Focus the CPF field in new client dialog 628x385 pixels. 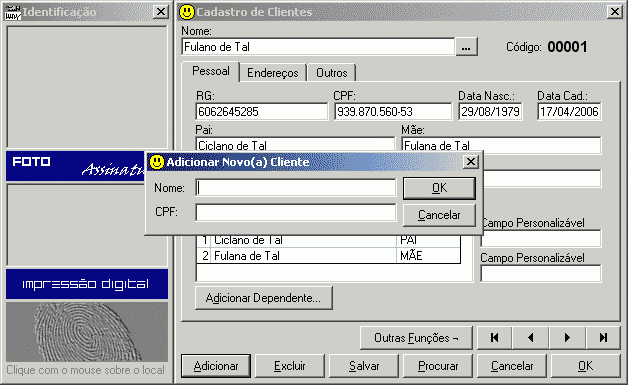click(x=296, y=212)
